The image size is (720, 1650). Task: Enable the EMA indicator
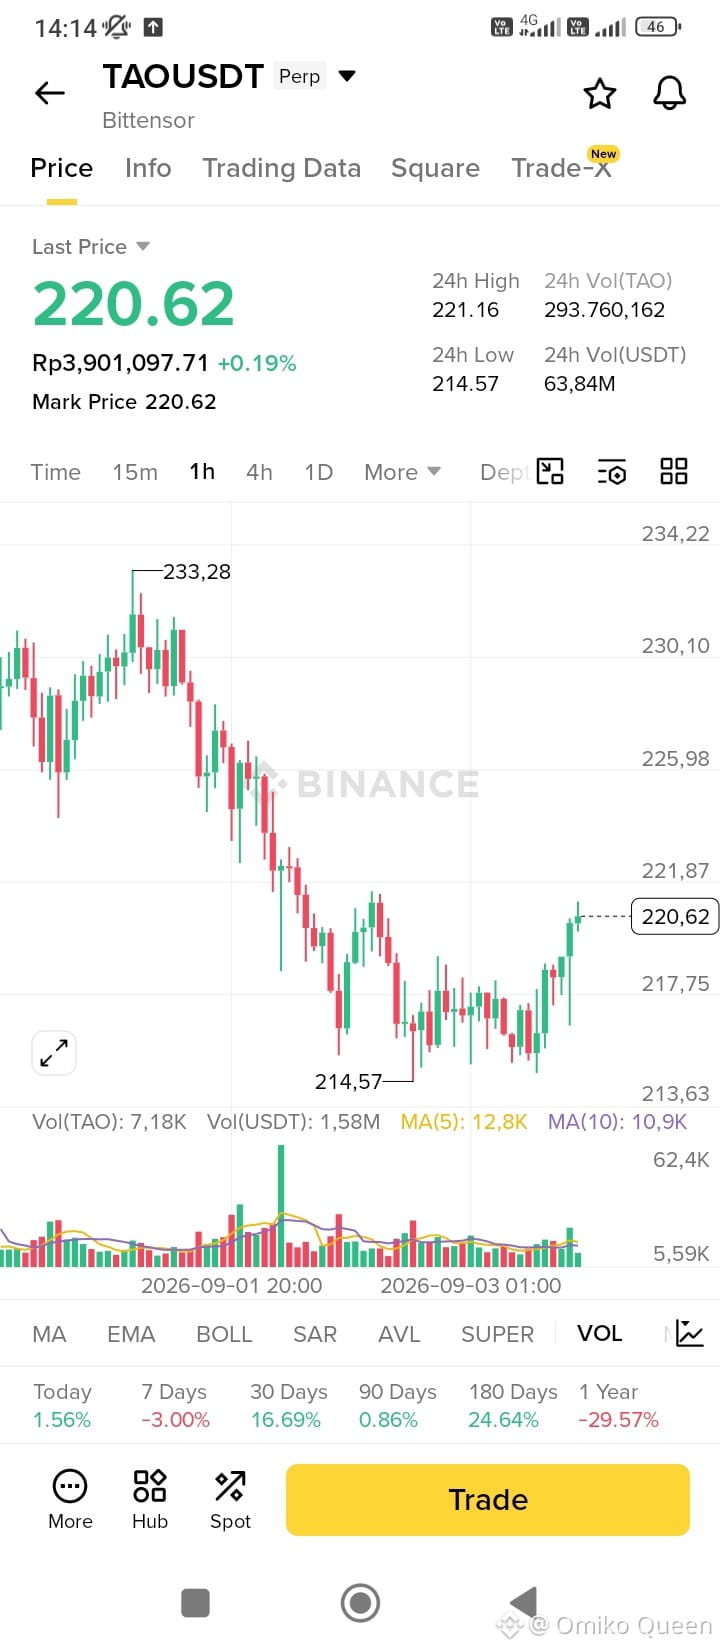coord(131,1334)
